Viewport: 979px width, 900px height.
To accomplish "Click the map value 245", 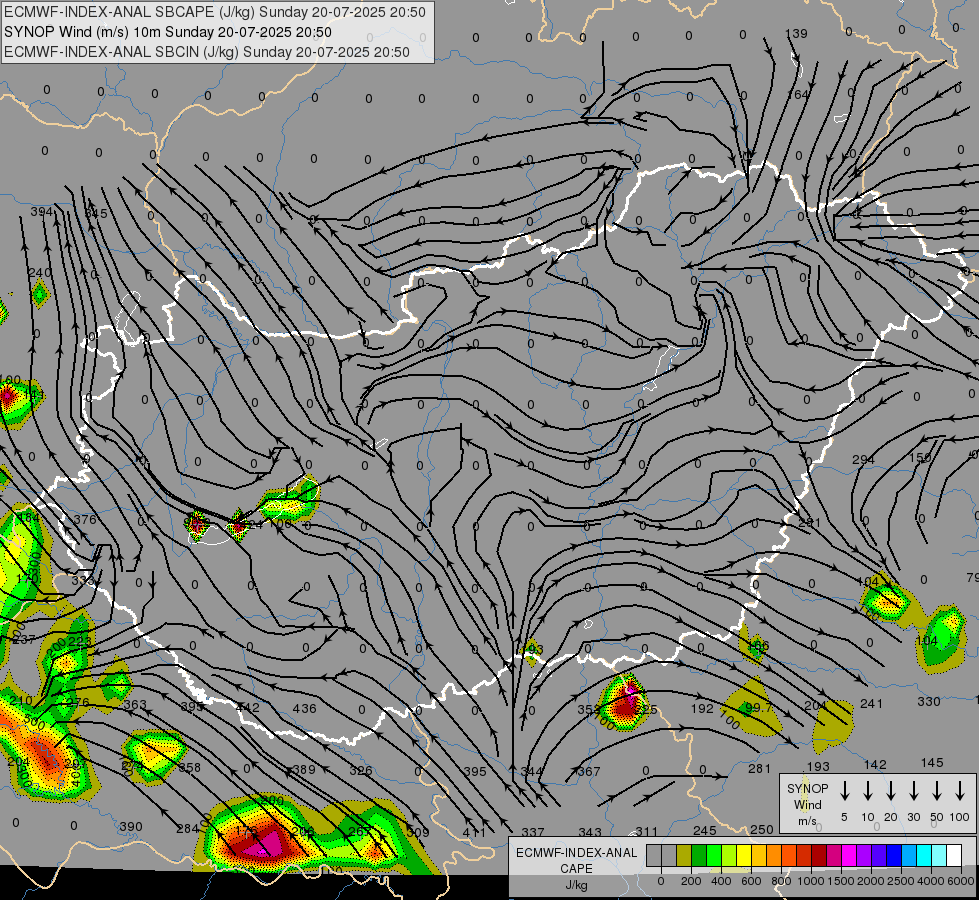I will pos(704,830).
